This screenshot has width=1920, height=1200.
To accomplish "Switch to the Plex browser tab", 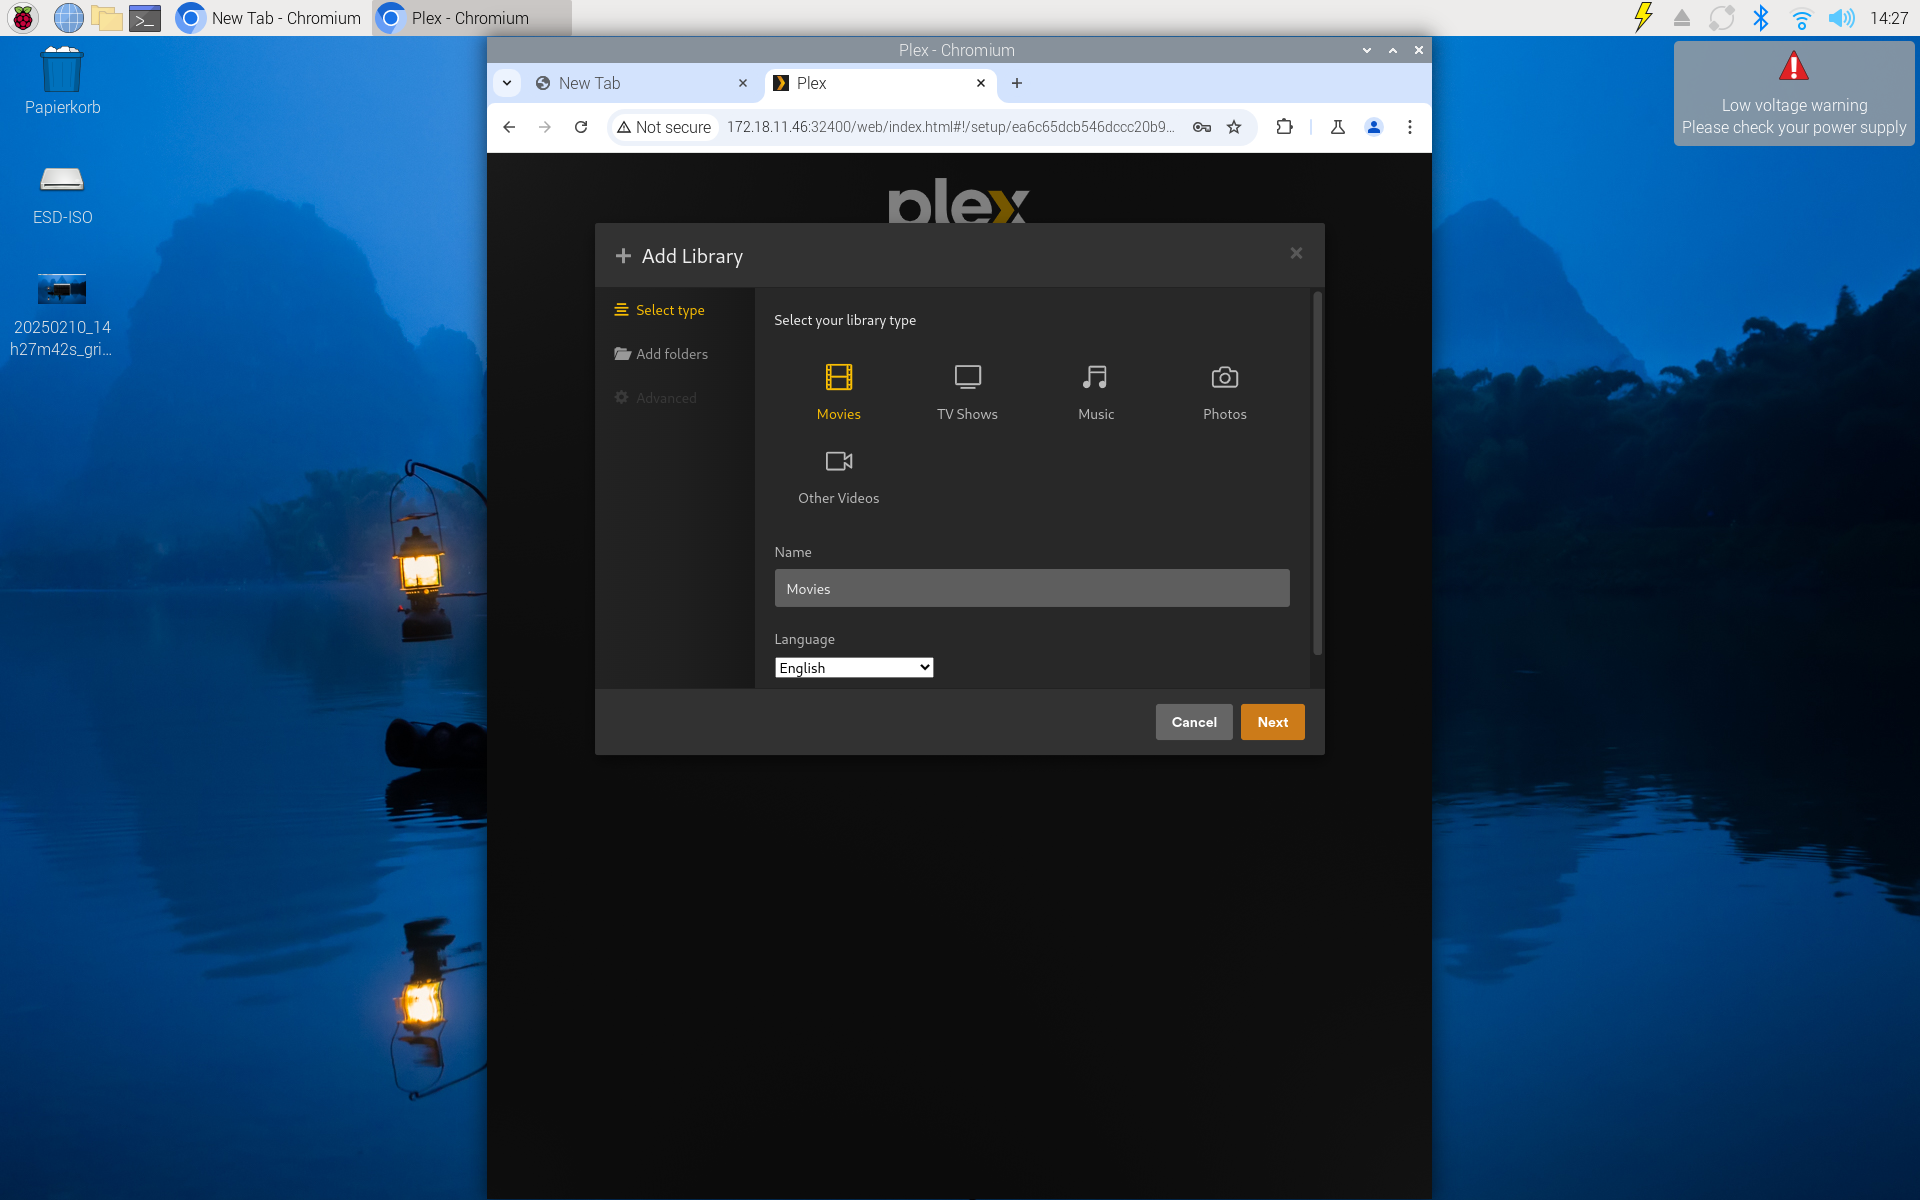I will coord(880,83).
